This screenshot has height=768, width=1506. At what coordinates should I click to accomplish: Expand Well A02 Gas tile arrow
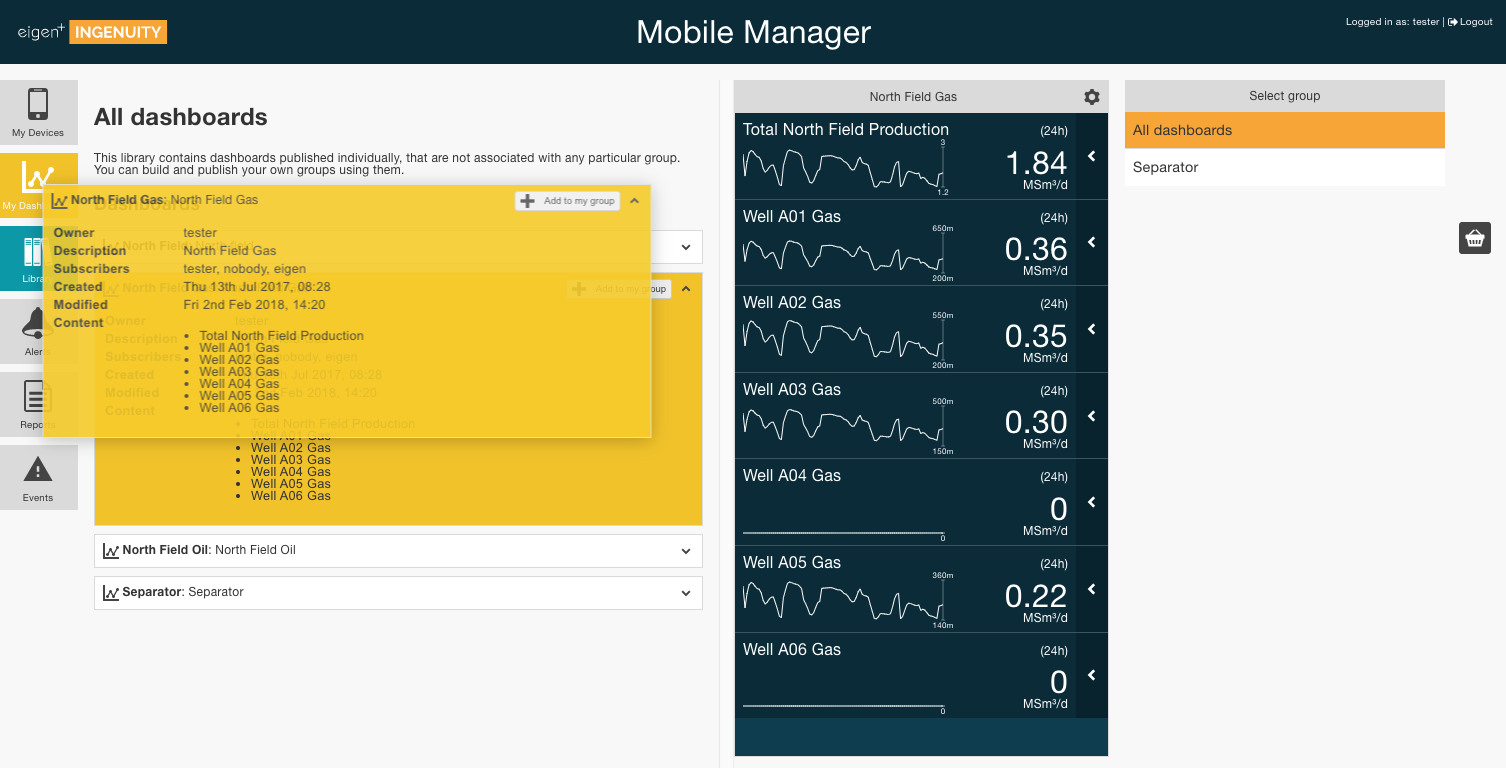click(x=1092, y=329)
